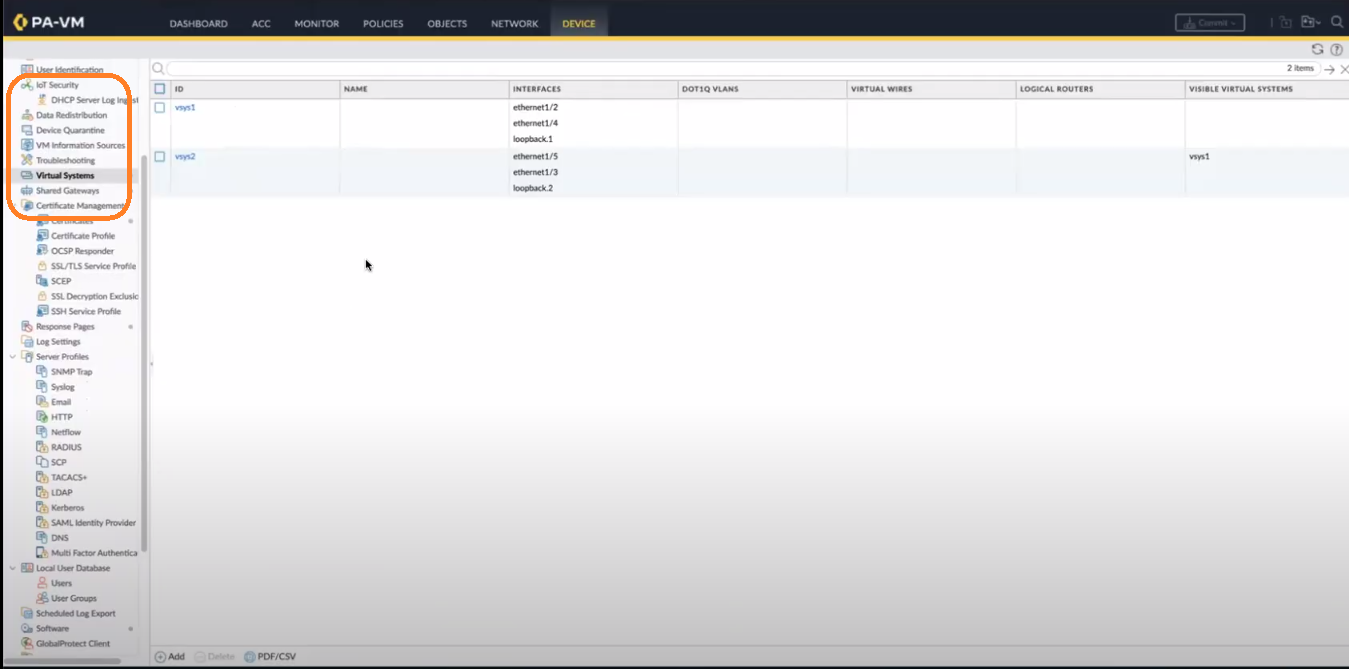Sort by the INTERFACES column header
This screenshot has height=669, width=1349.
pos(593,89)
